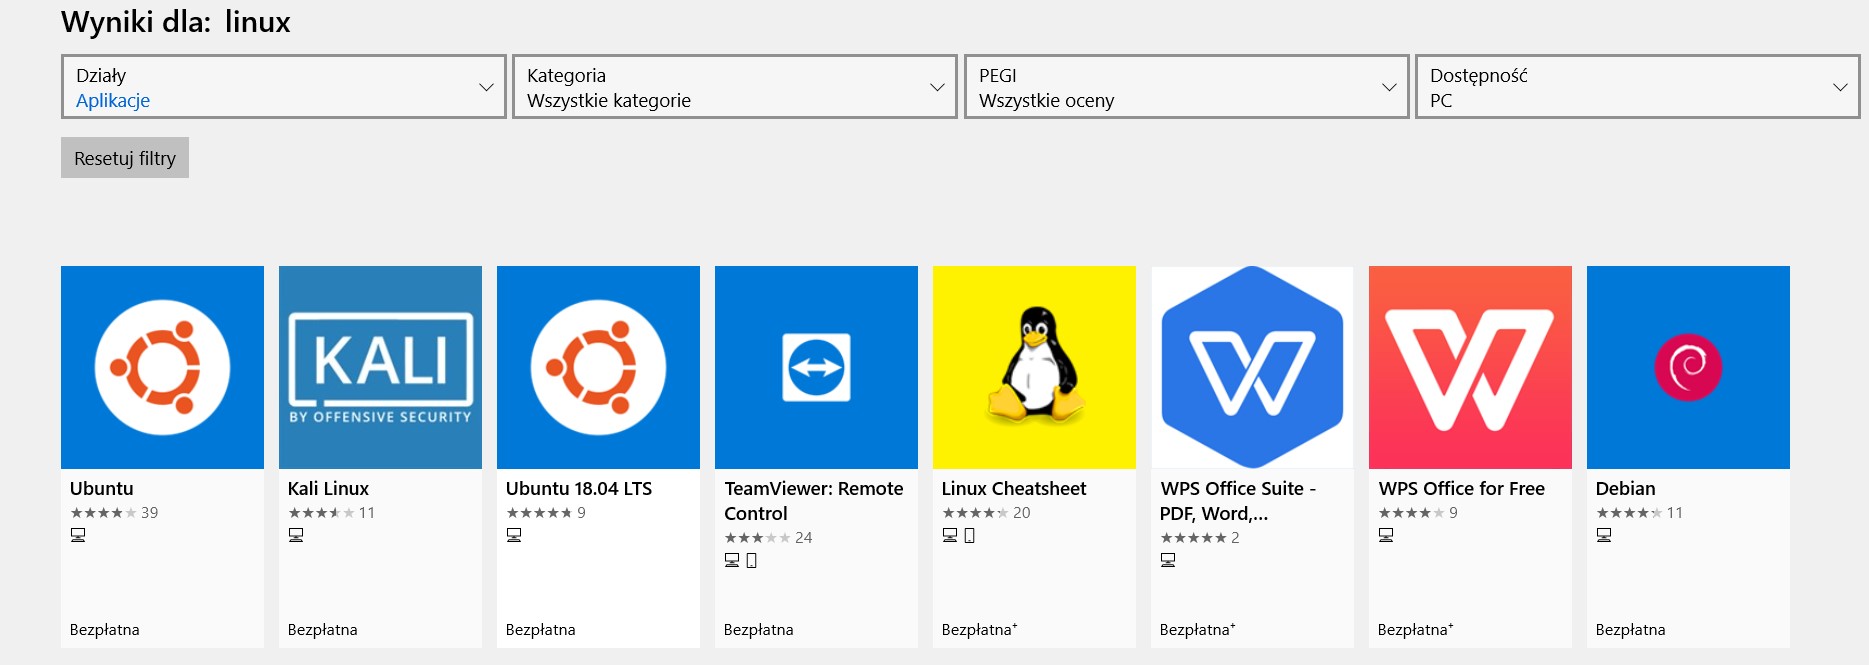Click the Bezpłatna+ label under Linux Cheatsheet
1869x665 pixels.
980,630
